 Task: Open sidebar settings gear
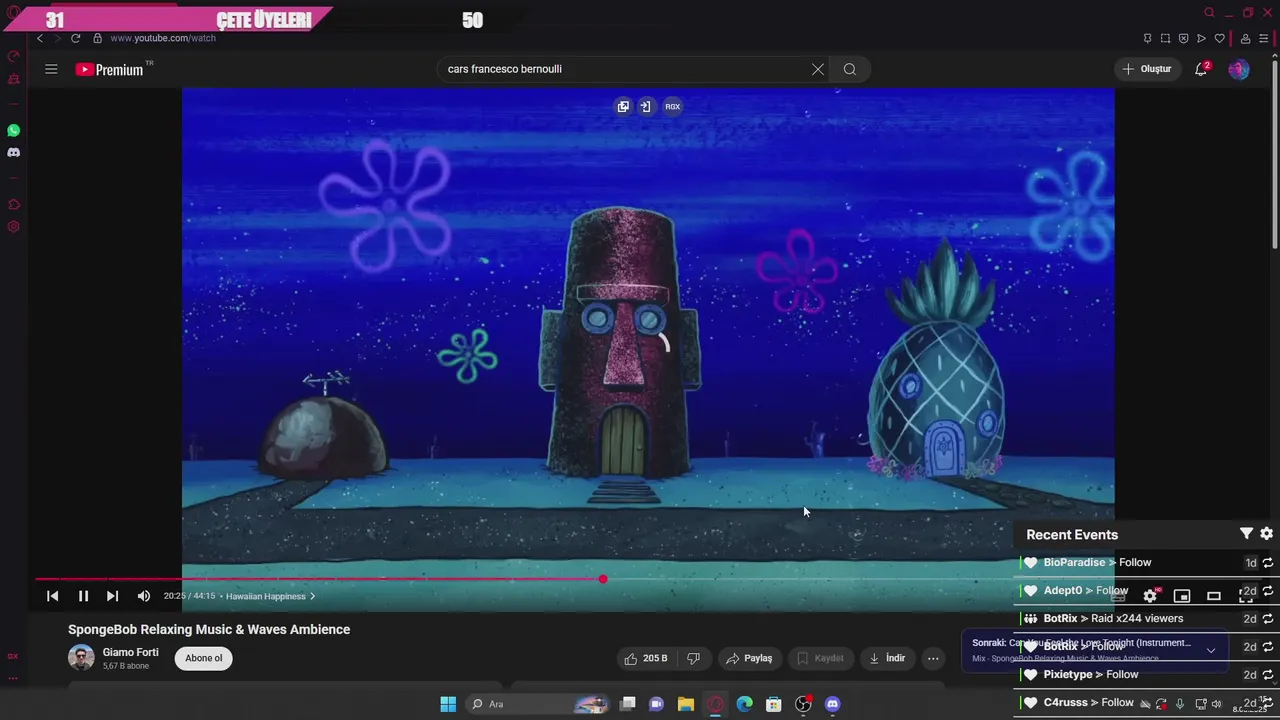point(13,227)
